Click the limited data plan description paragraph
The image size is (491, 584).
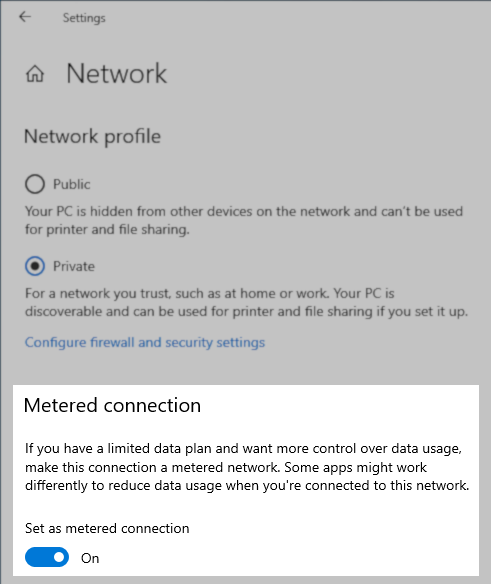coord(247,467)
